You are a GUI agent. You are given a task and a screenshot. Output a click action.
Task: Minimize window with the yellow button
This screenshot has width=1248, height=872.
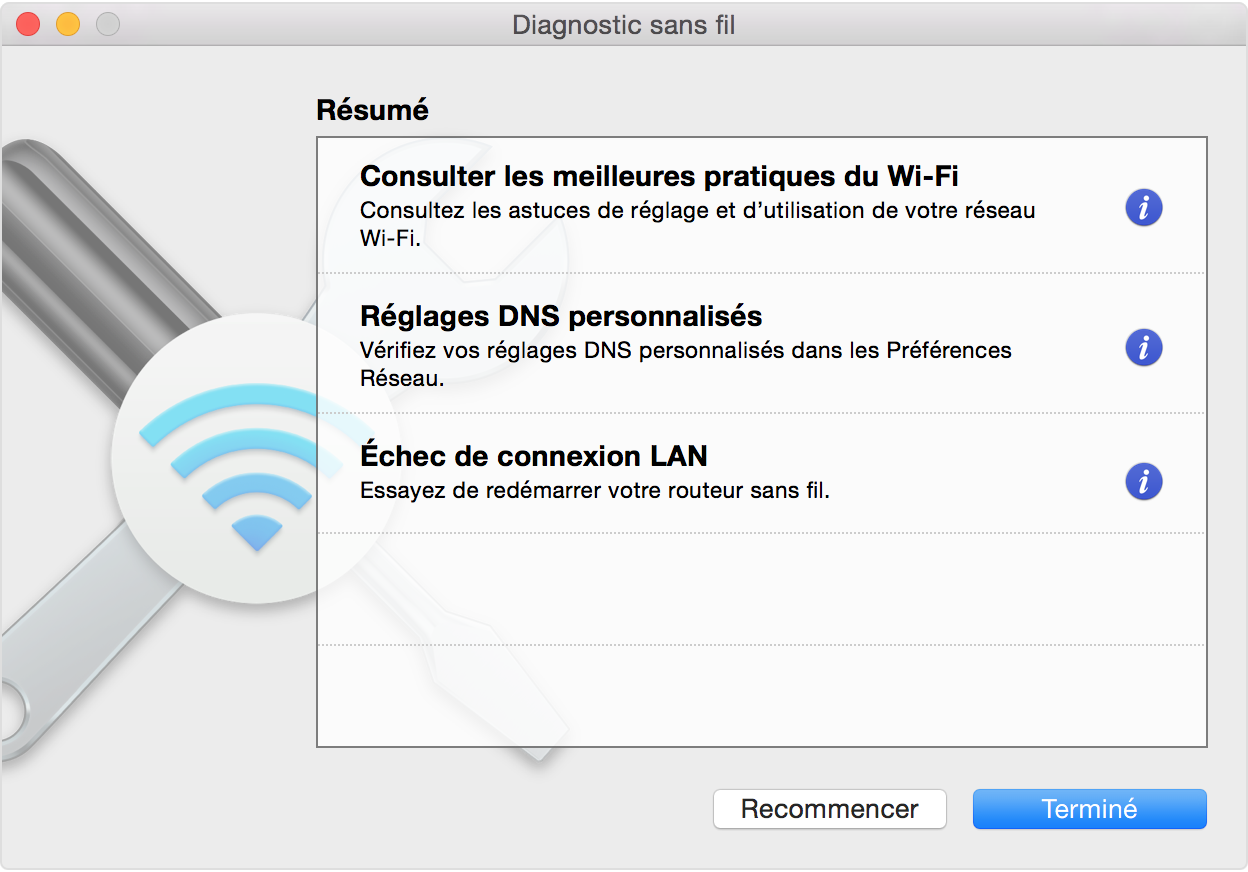click(68, 24)
